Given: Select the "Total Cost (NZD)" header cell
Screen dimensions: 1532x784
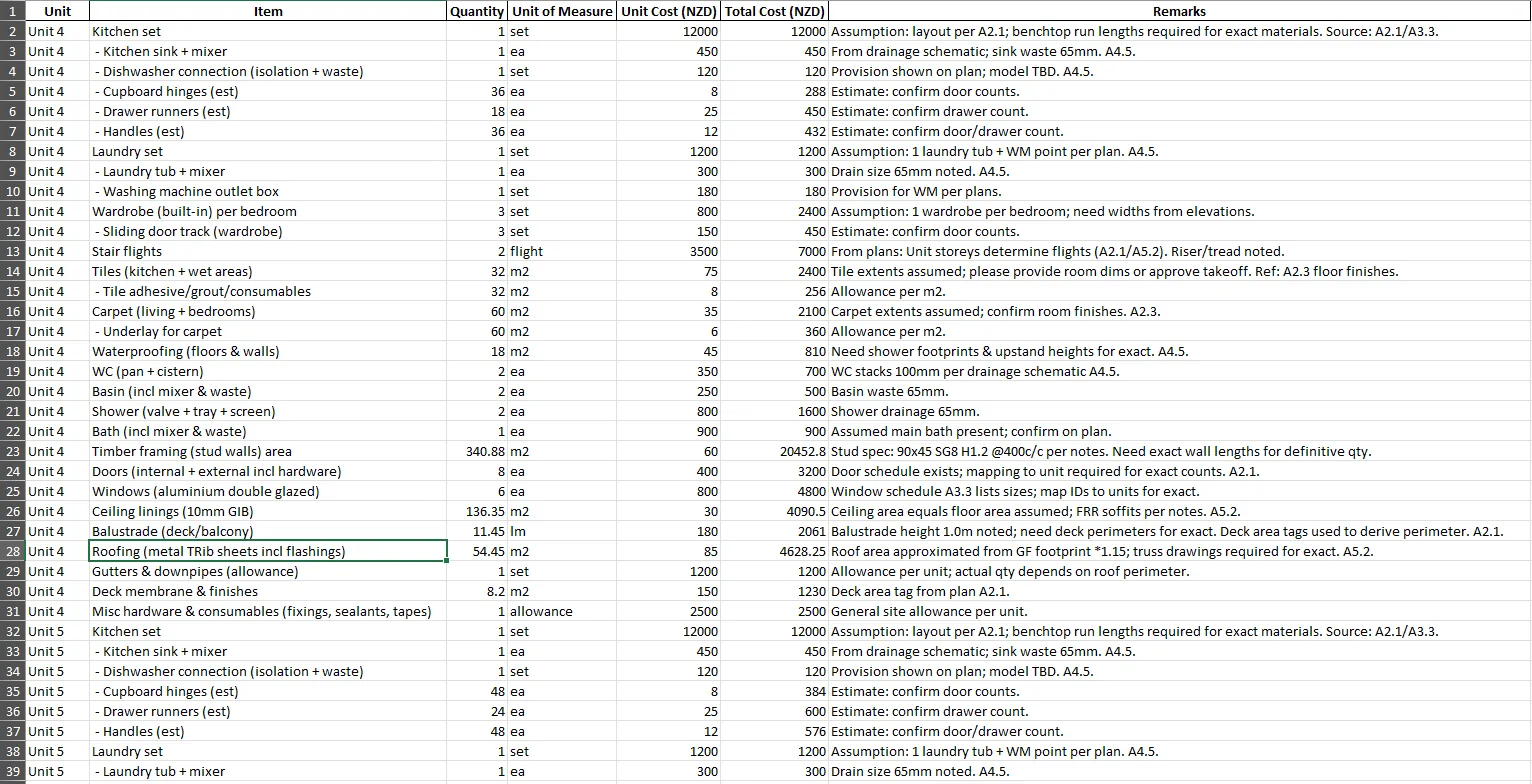Looking at the screenshot, I should pos(775,11).
